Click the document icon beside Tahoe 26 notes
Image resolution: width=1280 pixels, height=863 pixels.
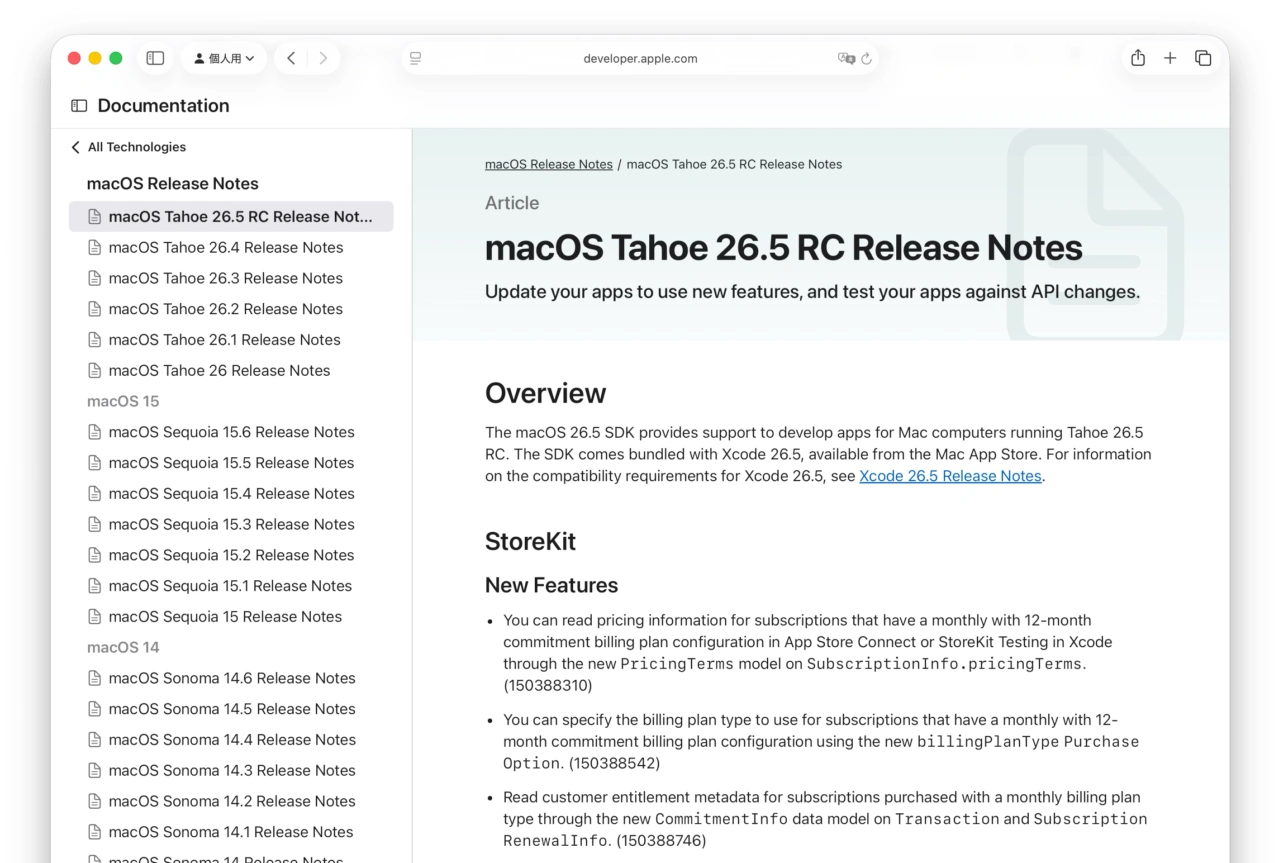tap(95, 370)
